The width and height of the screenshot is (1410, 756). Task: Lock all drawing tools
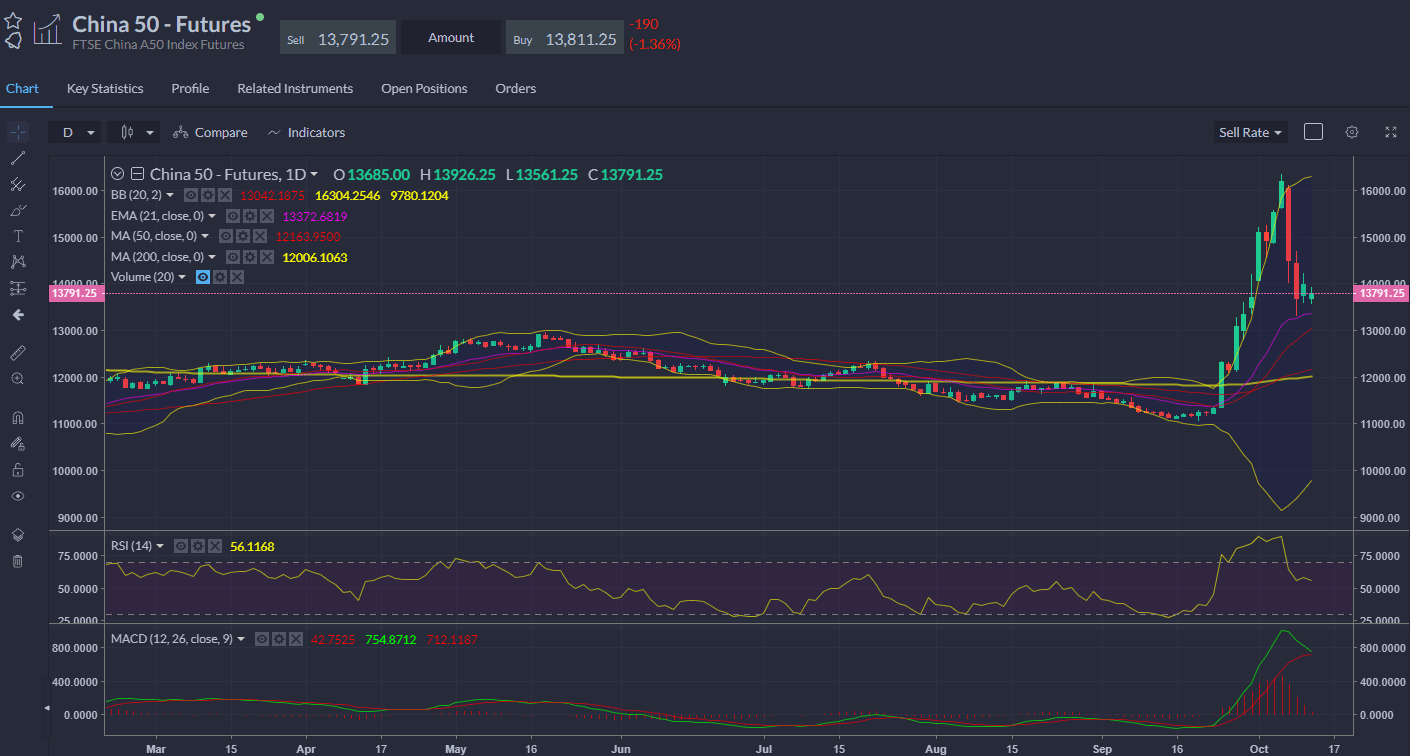pyautogui.click(x=17, y=470)
